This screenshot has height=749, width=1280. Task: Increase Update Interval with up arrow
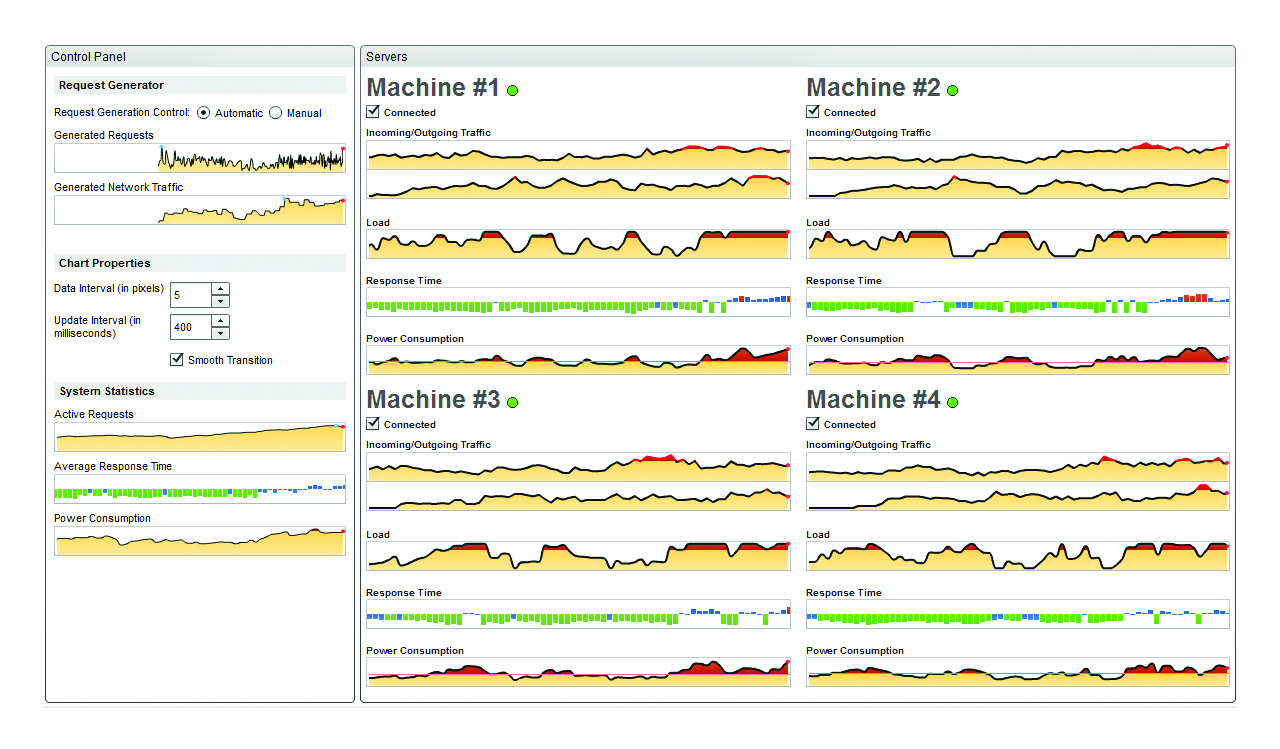point(221,321)
